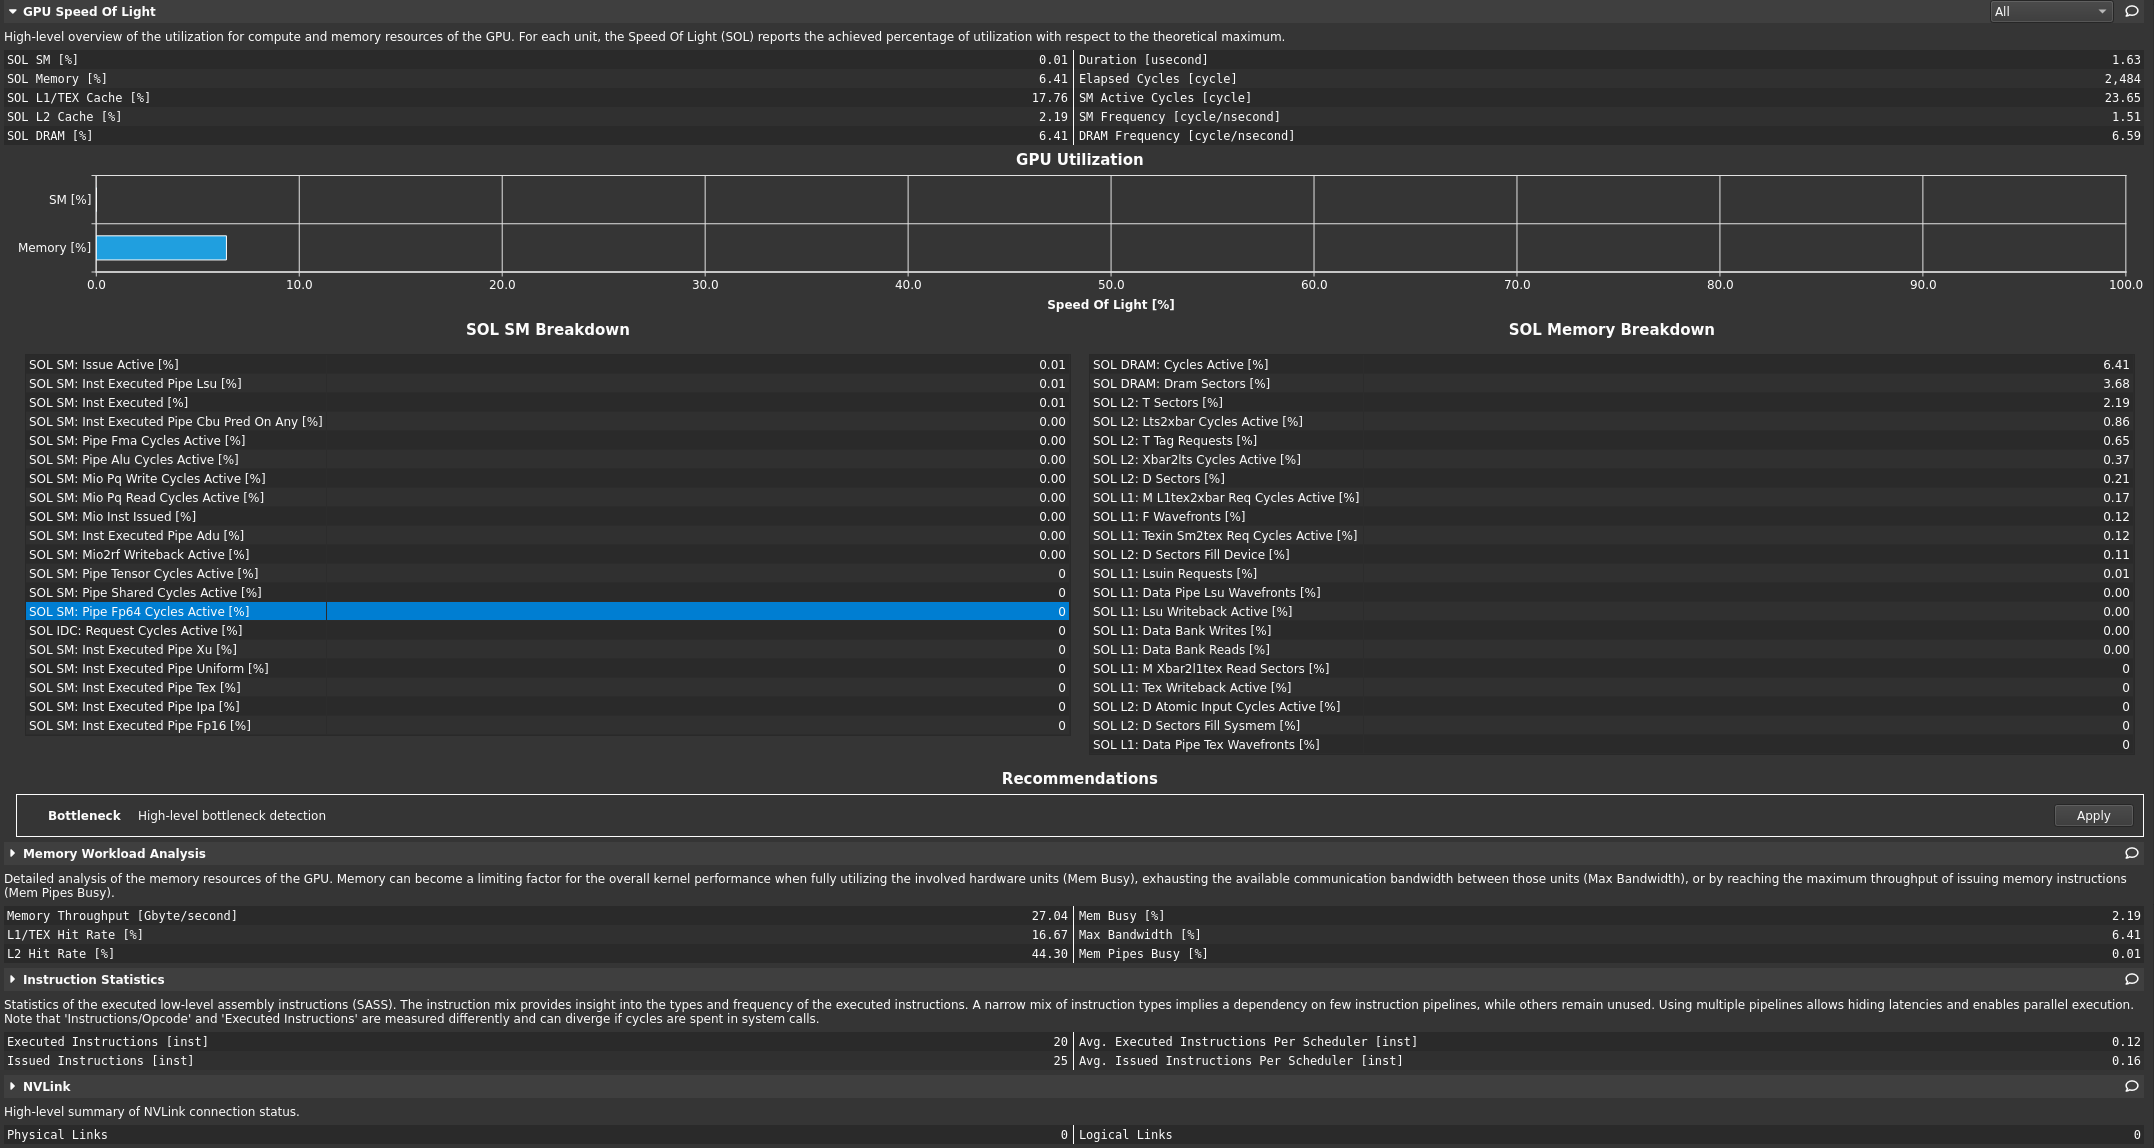Click SOL L2: T Sectors row
This screenshot has width=2154, height=1148.
tap(1610, 403)
